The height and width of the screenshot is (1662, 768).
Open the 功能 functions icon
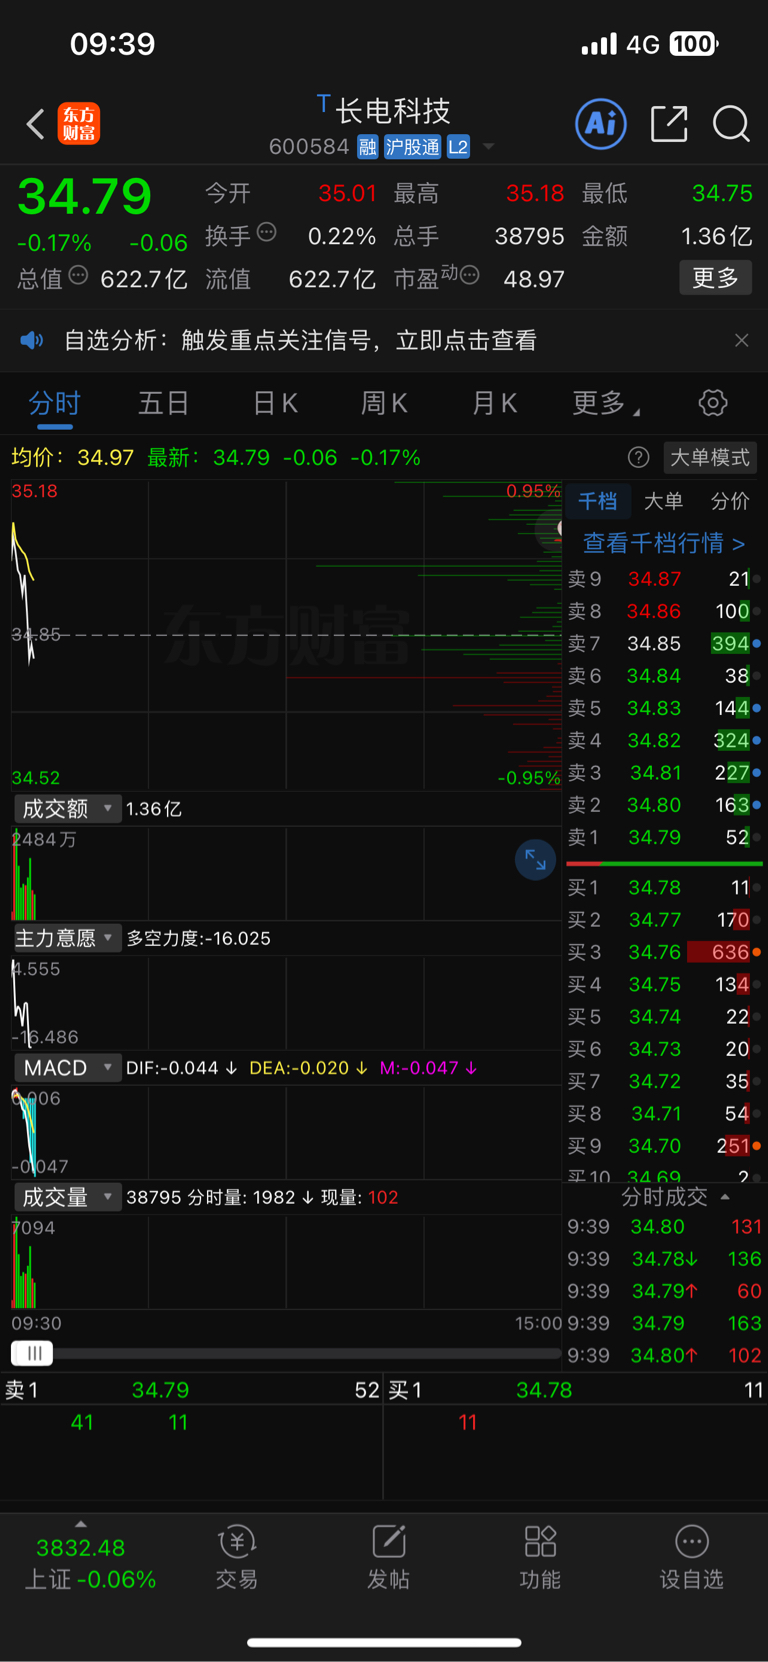540,1557
